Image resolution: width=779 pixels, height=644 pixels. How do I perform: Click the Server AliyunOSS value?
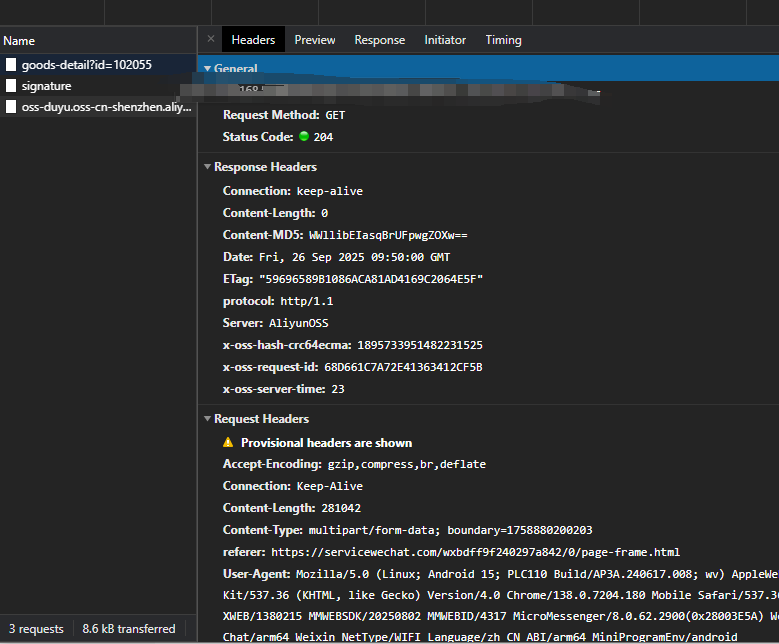point(299,323)
